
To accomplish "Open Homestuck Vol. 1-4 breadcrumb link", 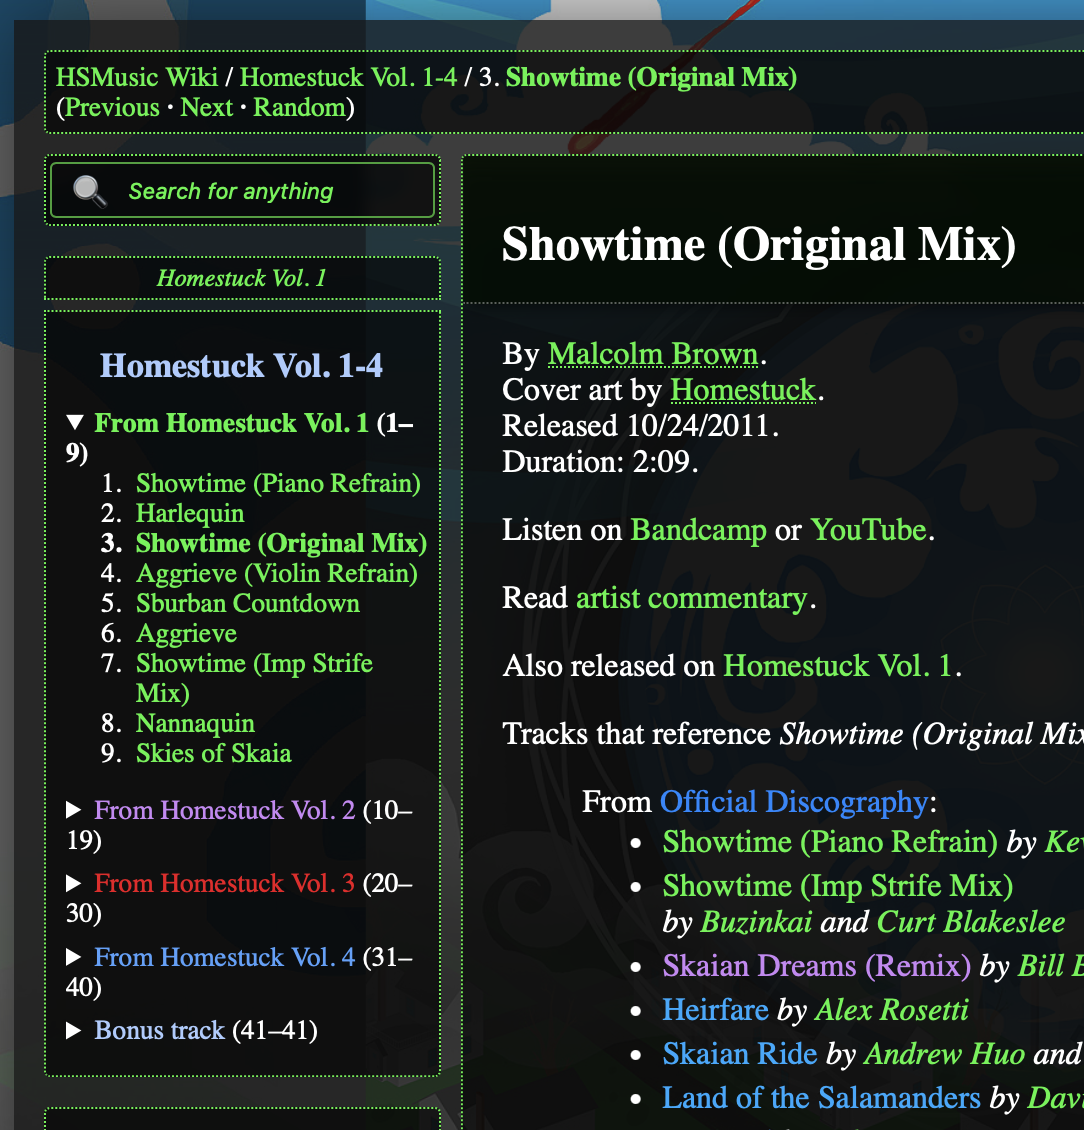I will (348, 77).
